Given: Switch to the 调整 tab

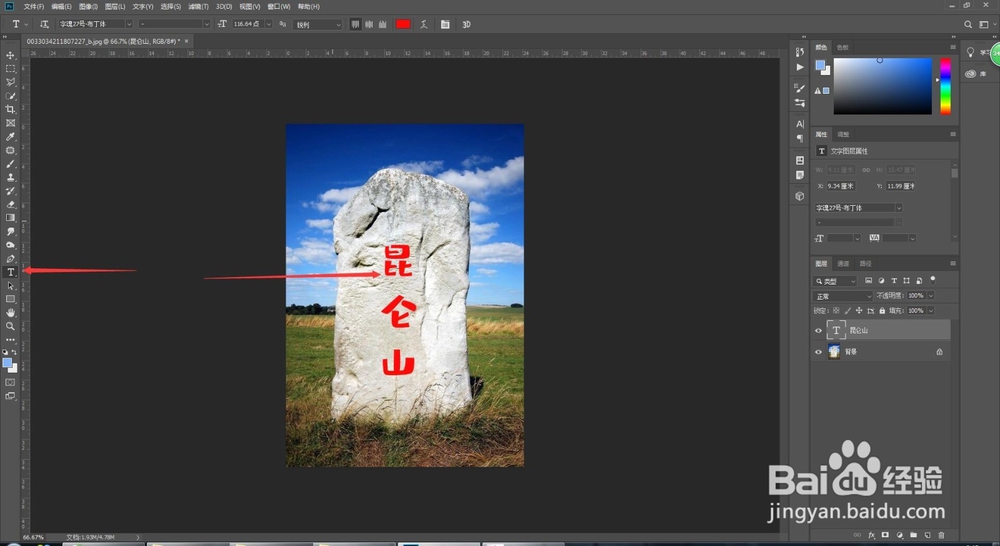Looking at the screenshot, I should click(x=843, y=135).
